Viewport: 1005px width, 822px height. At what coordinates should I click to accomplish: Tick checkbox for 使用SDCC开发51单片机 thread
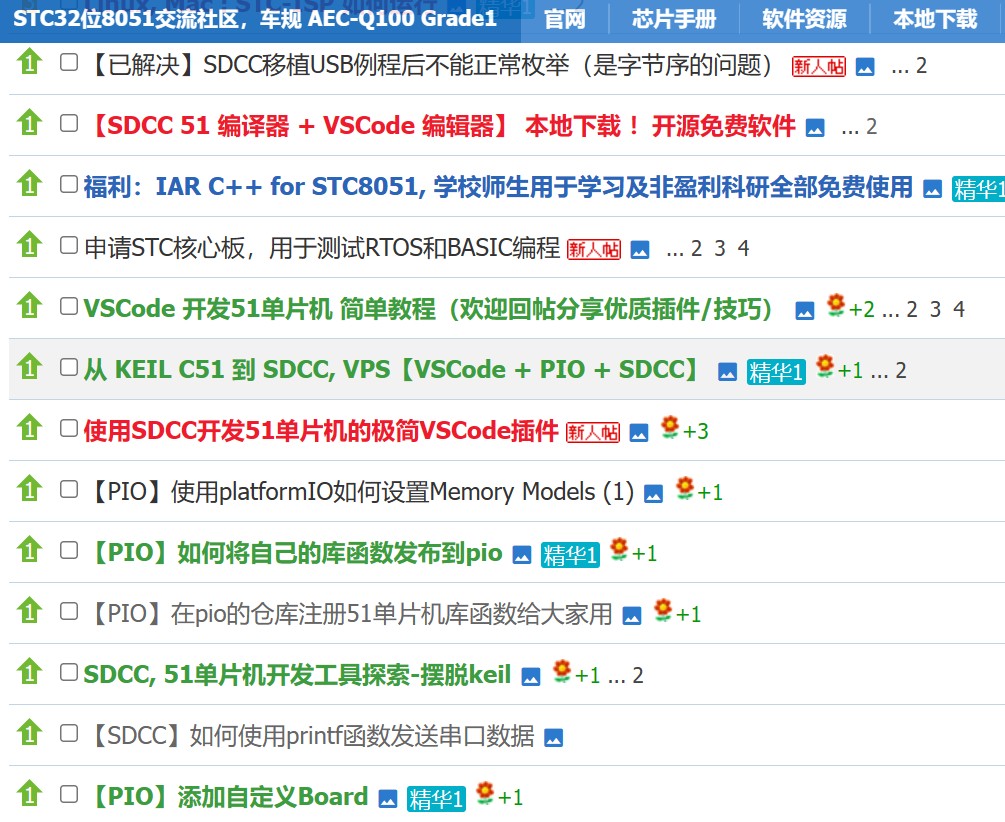[69, 428]
